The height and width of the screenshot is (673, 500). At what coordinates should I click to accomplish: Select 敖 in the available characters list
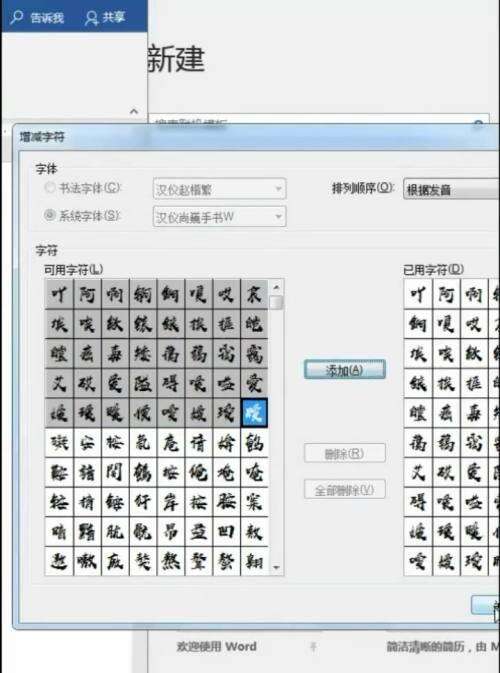click(x=254, y=531)
